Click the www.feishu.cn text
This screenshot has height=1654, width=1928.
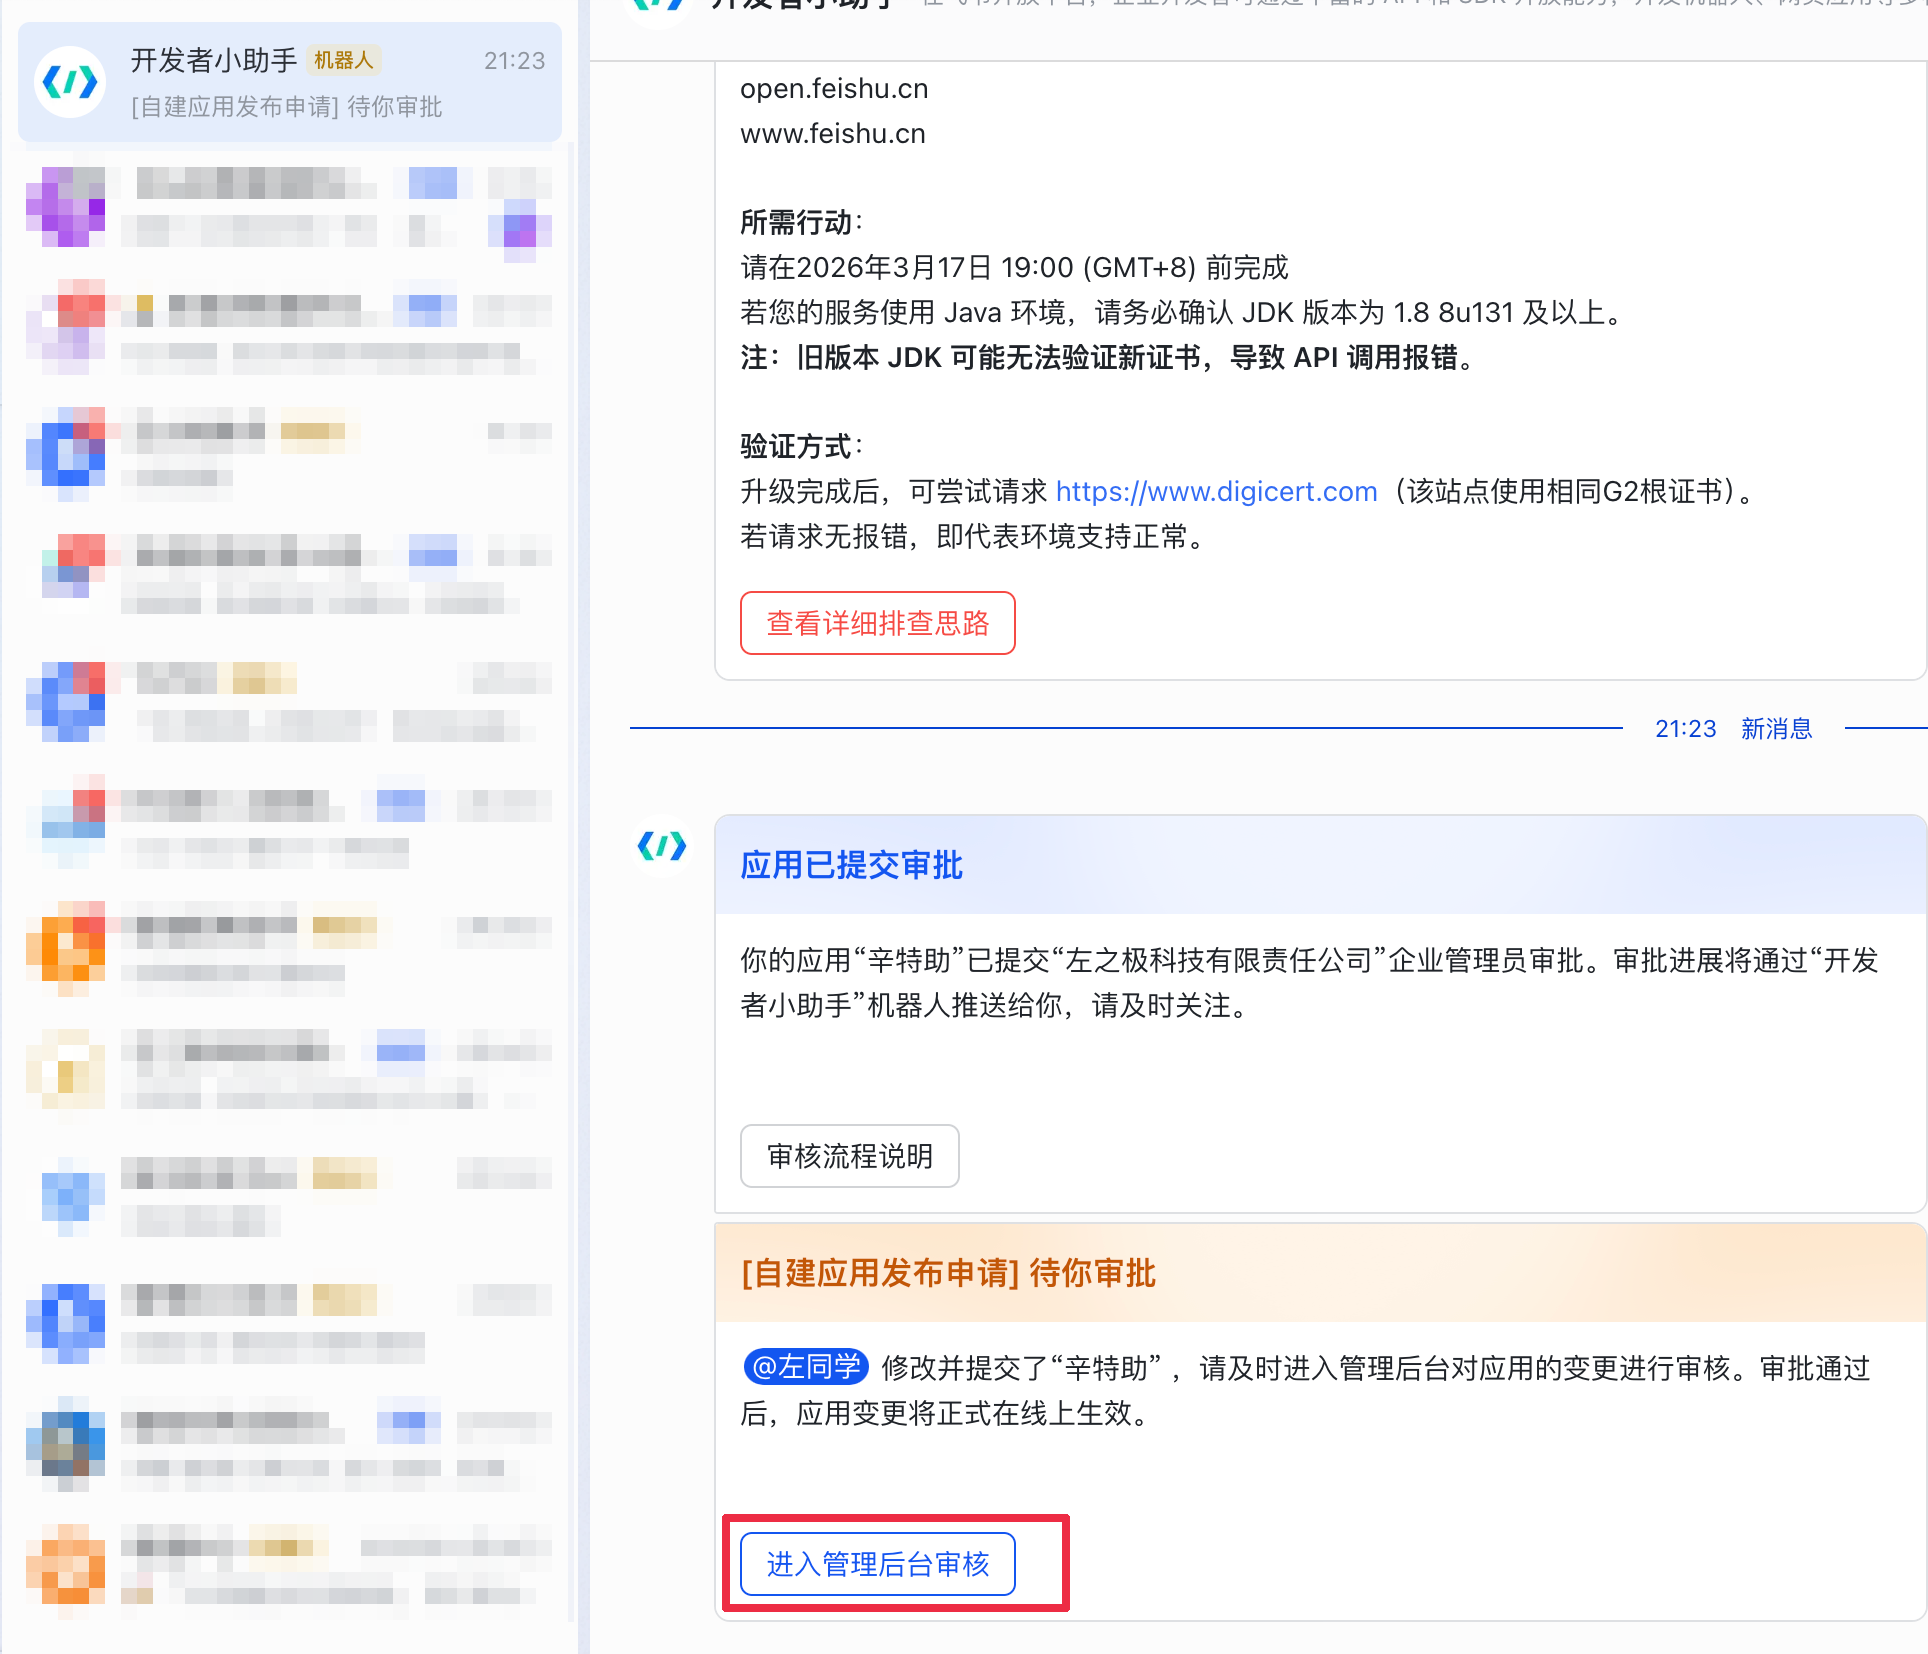tap(832, 134)
